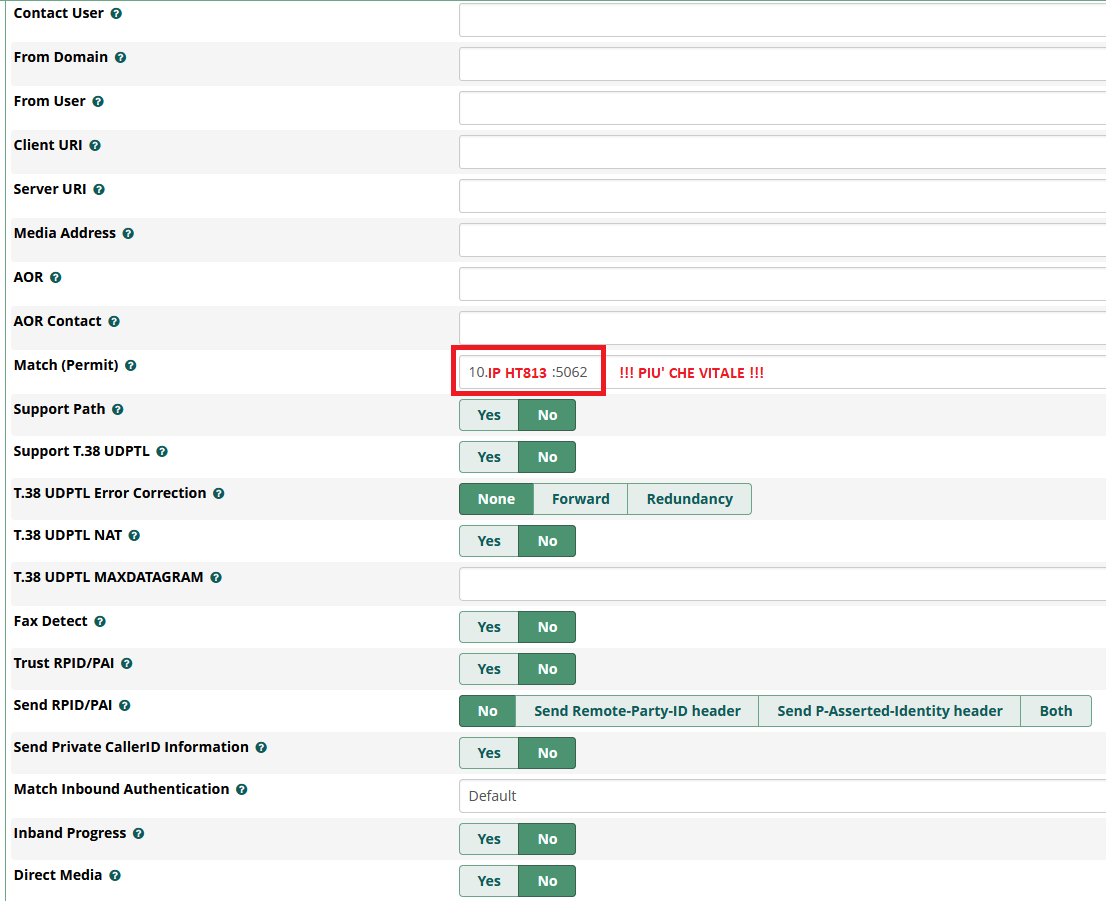Choose None for T.38 UDPTL Error Correction

point(497,499)
